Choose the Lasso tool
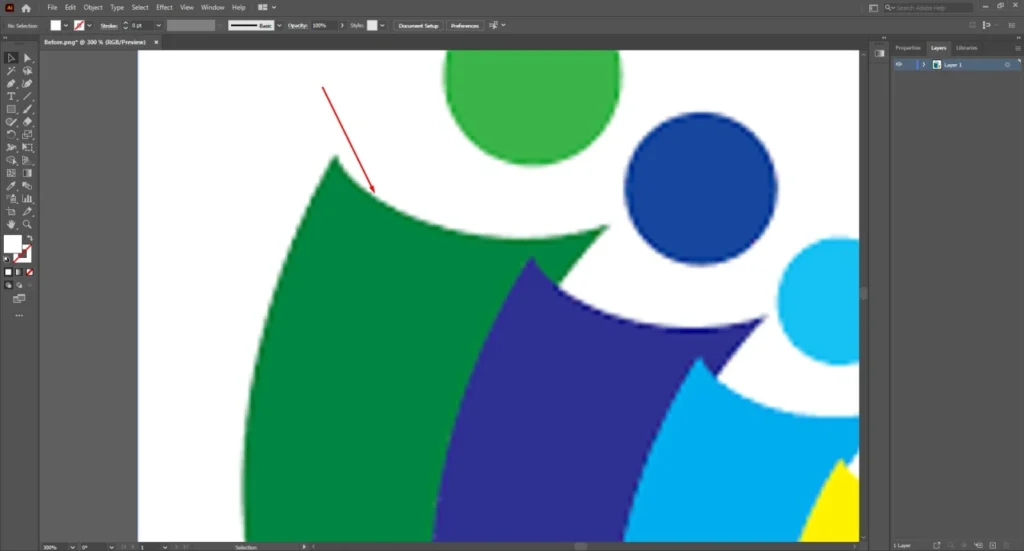 [27, 71]
